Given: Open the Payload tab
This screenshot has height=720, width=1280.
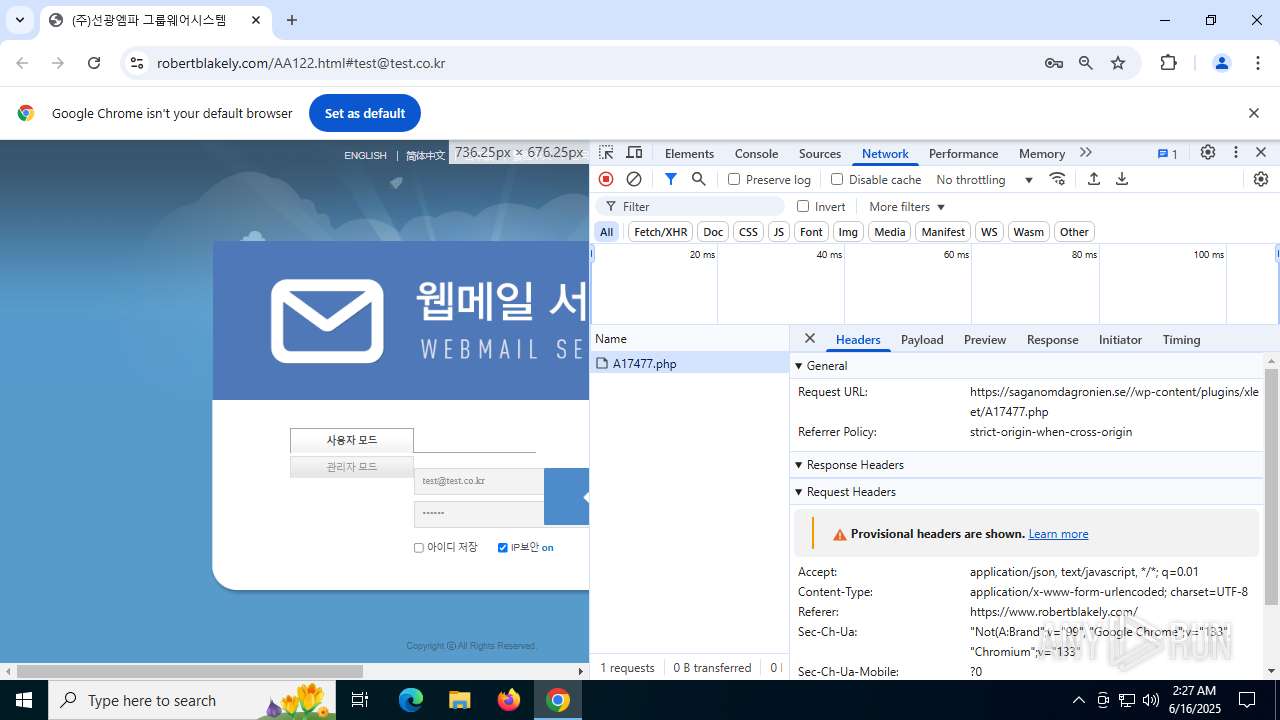Looking at the screenshot, I should click(922, 340).
